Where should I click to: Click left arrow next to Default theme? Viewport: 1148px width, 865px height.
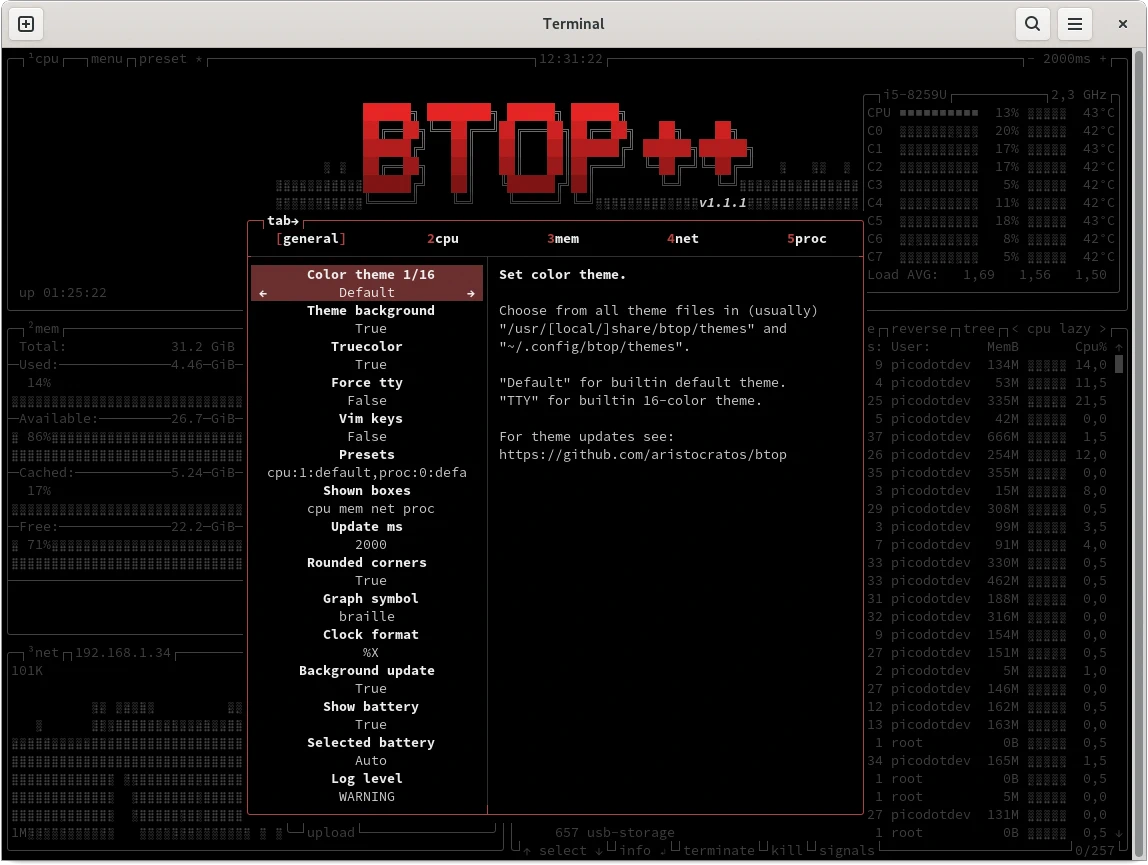[263, 293]
